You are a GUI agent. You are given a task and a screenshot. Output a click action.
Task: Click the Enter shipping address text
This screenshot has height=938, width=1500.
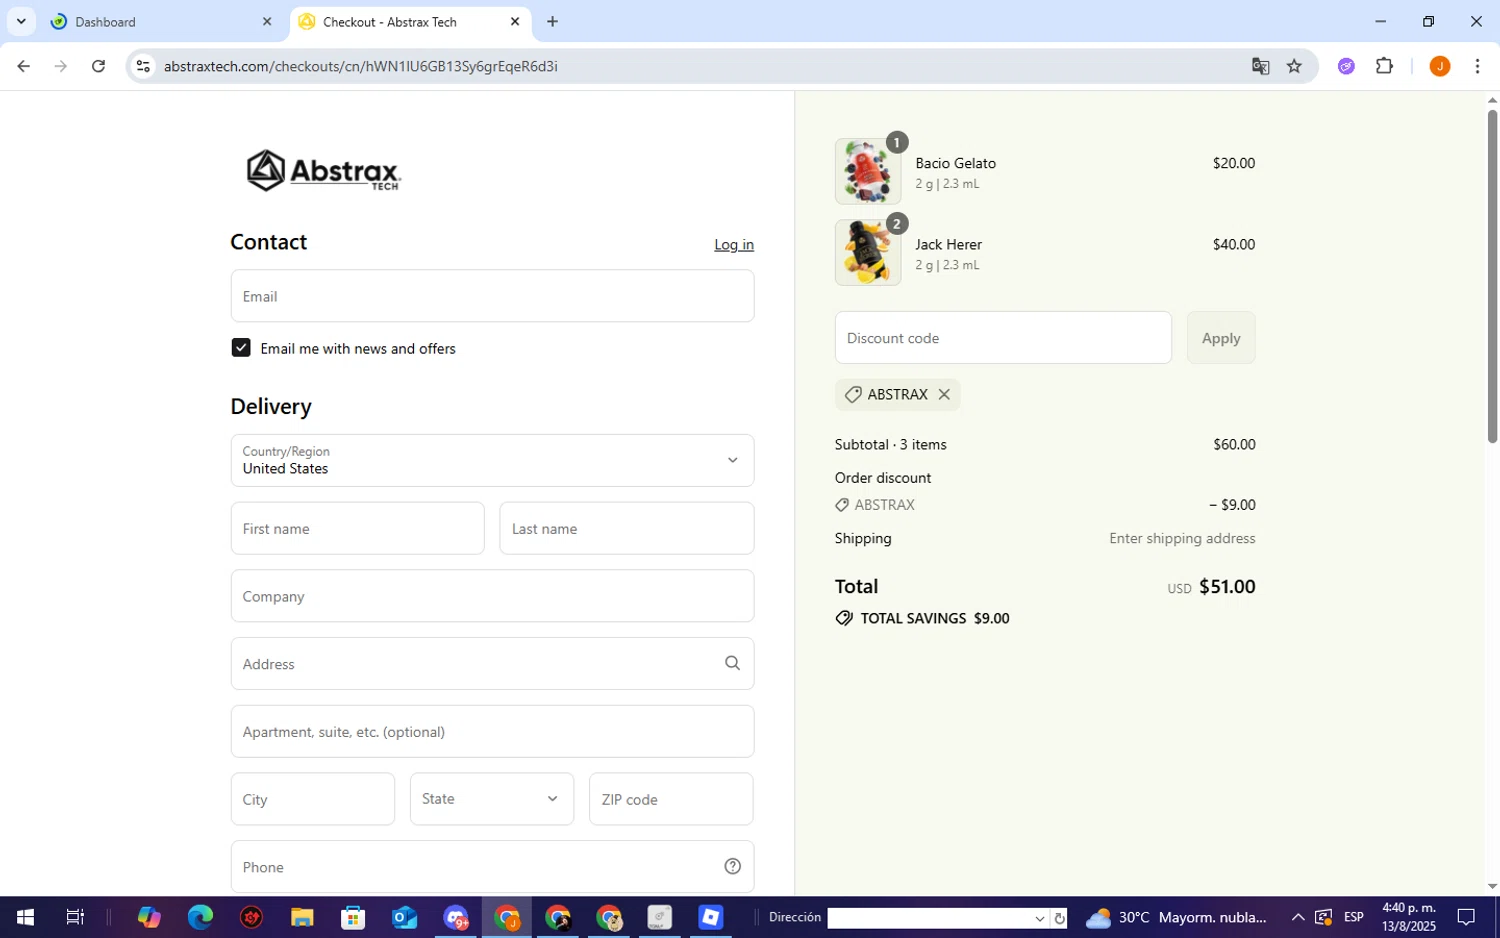click(1182, 538)
